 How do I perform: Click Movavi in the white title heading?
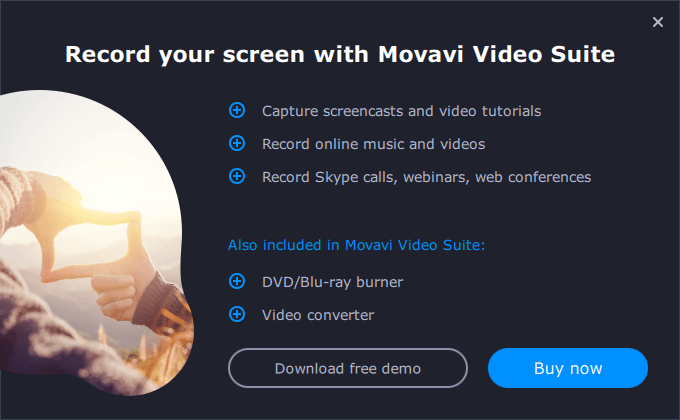coord(421,54)
